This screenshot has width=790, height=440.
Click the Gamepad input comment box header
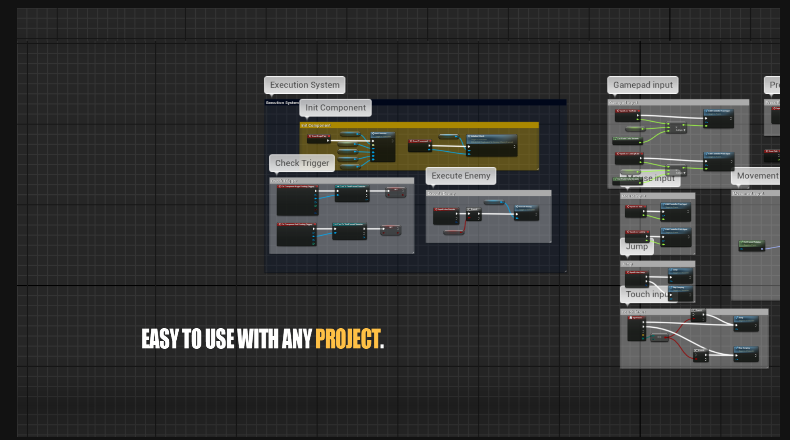point(678,102)
